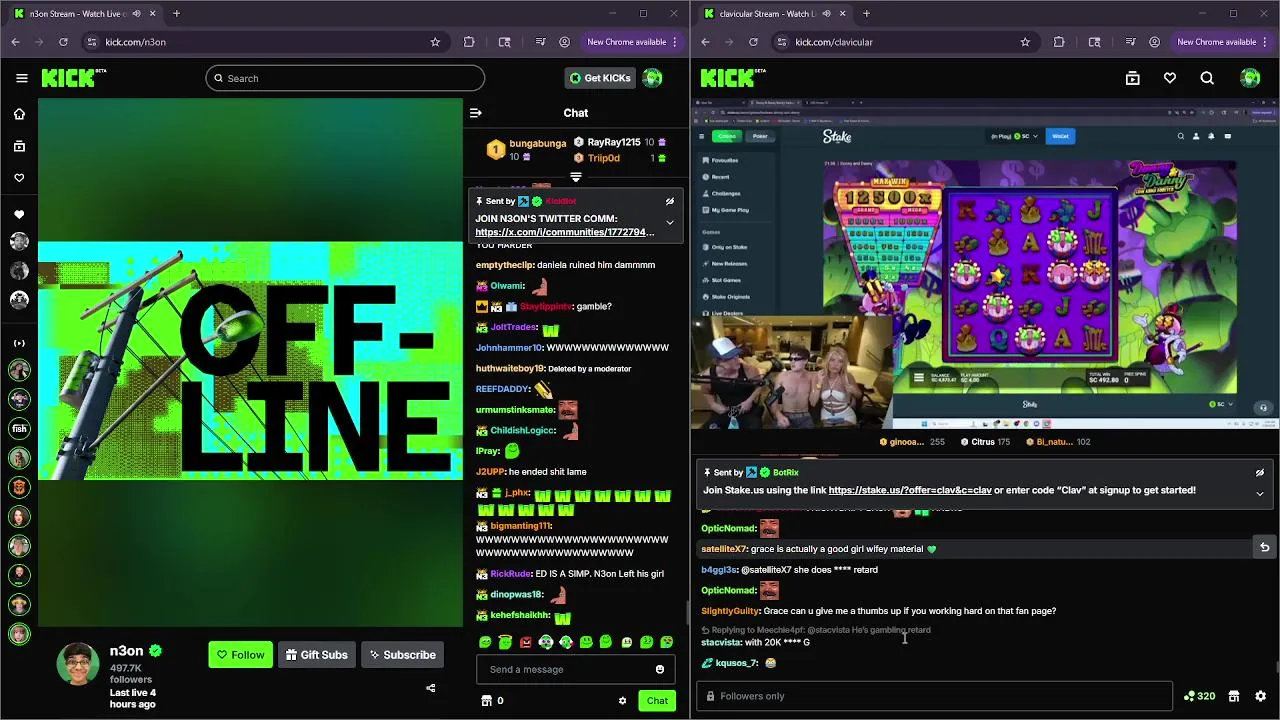Viewport: 1280px width, 720px height.
Task: Expand the gift leaderboard in n3on chat
Action: point(576,177)
